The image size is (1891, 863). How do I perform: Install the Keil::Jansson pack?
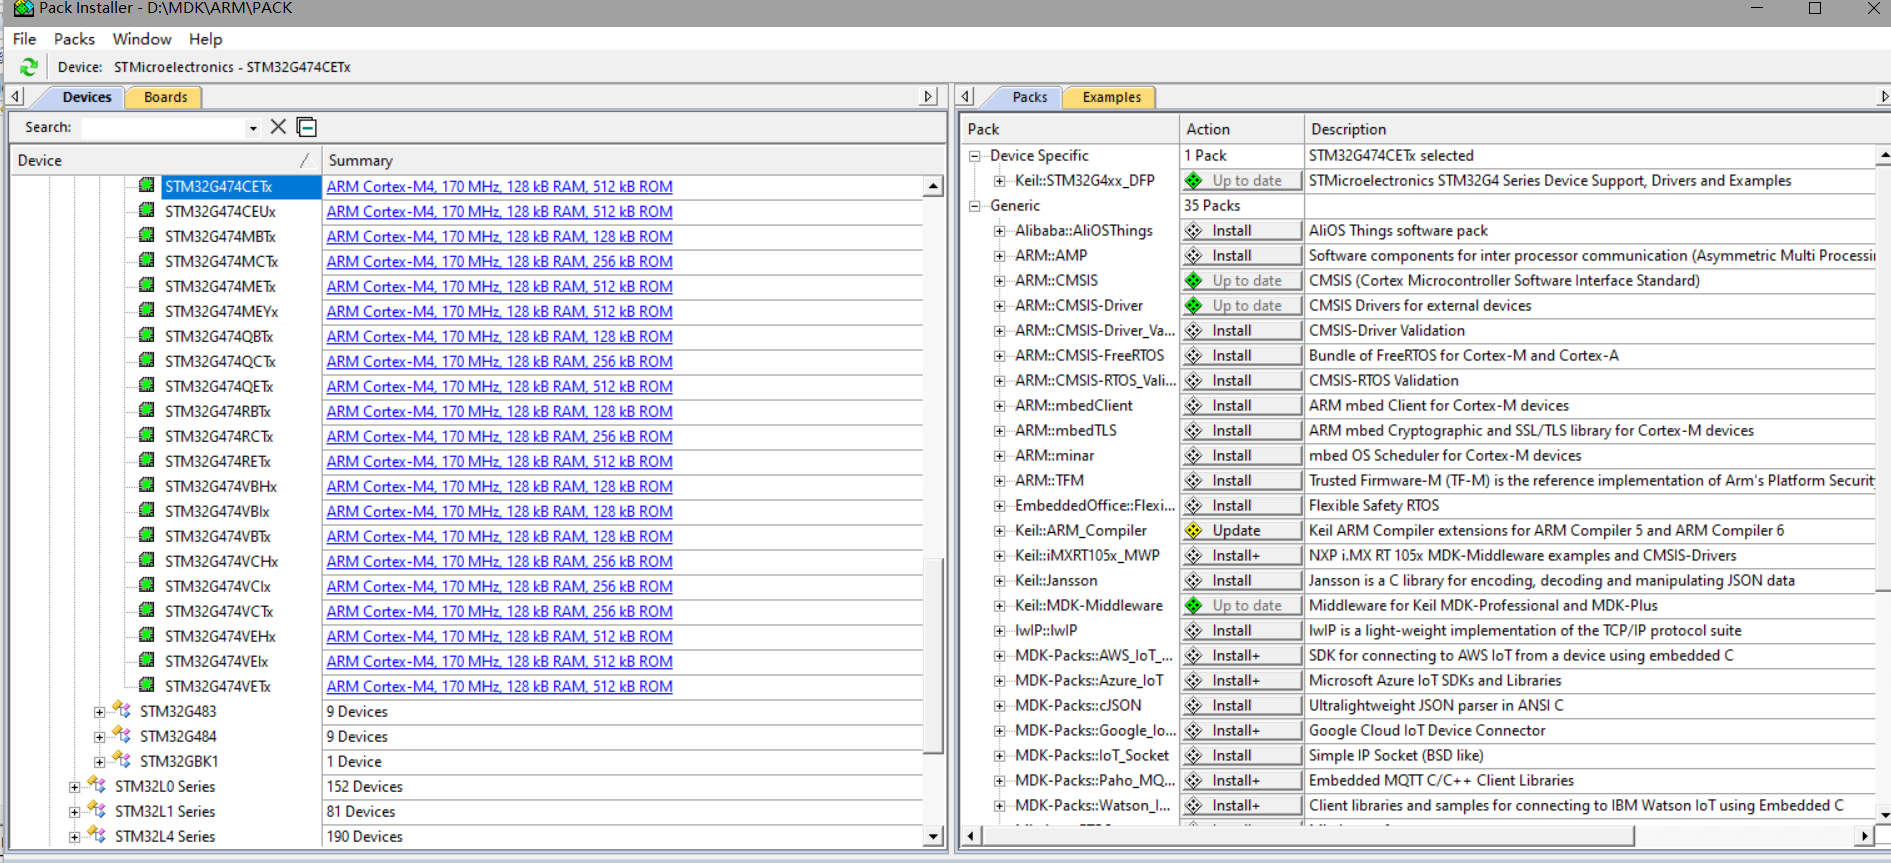(1242, 581)
